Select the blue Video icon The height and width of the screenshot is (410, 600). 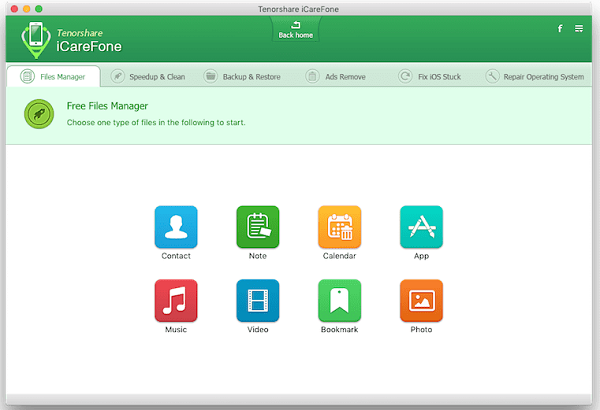click(257, 301)
